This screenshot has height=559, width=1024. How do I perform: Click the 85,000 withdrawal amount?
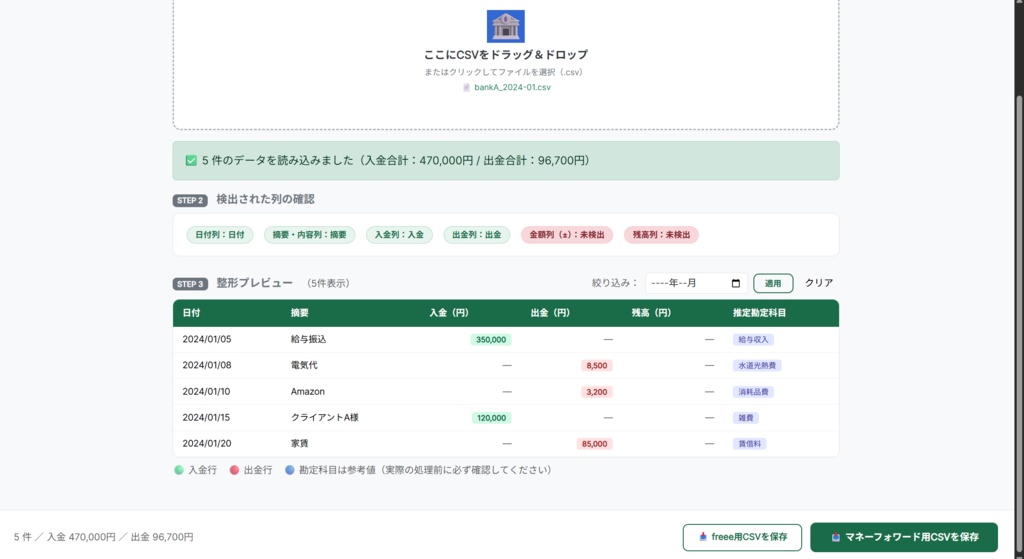[594, 444]
